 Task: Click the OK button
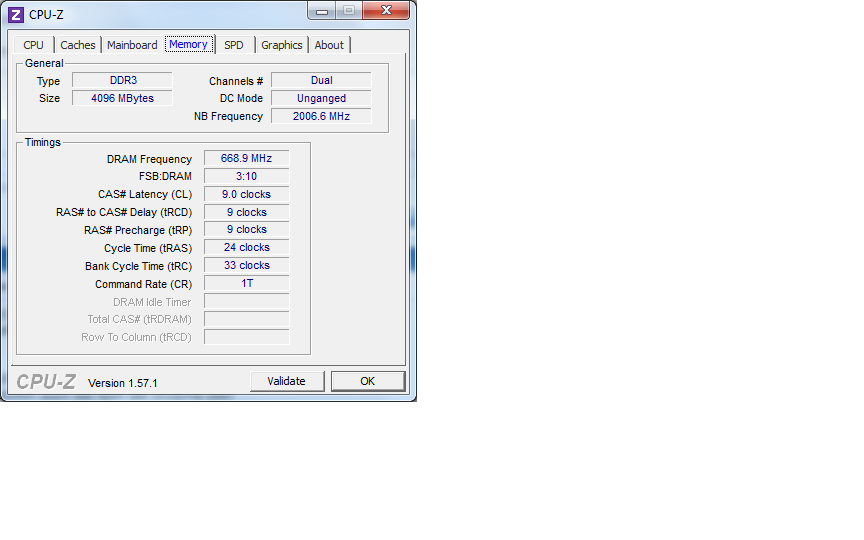[368, 381]
